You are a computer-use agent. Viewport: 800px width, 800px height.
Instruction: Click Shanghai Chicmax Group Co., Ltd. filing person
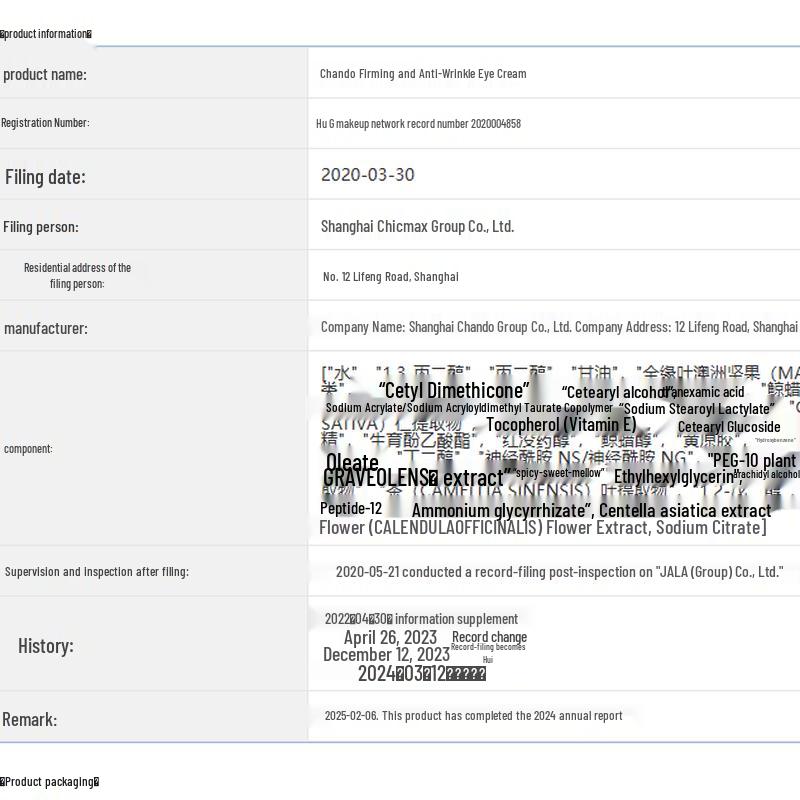[x=417, y=226]
